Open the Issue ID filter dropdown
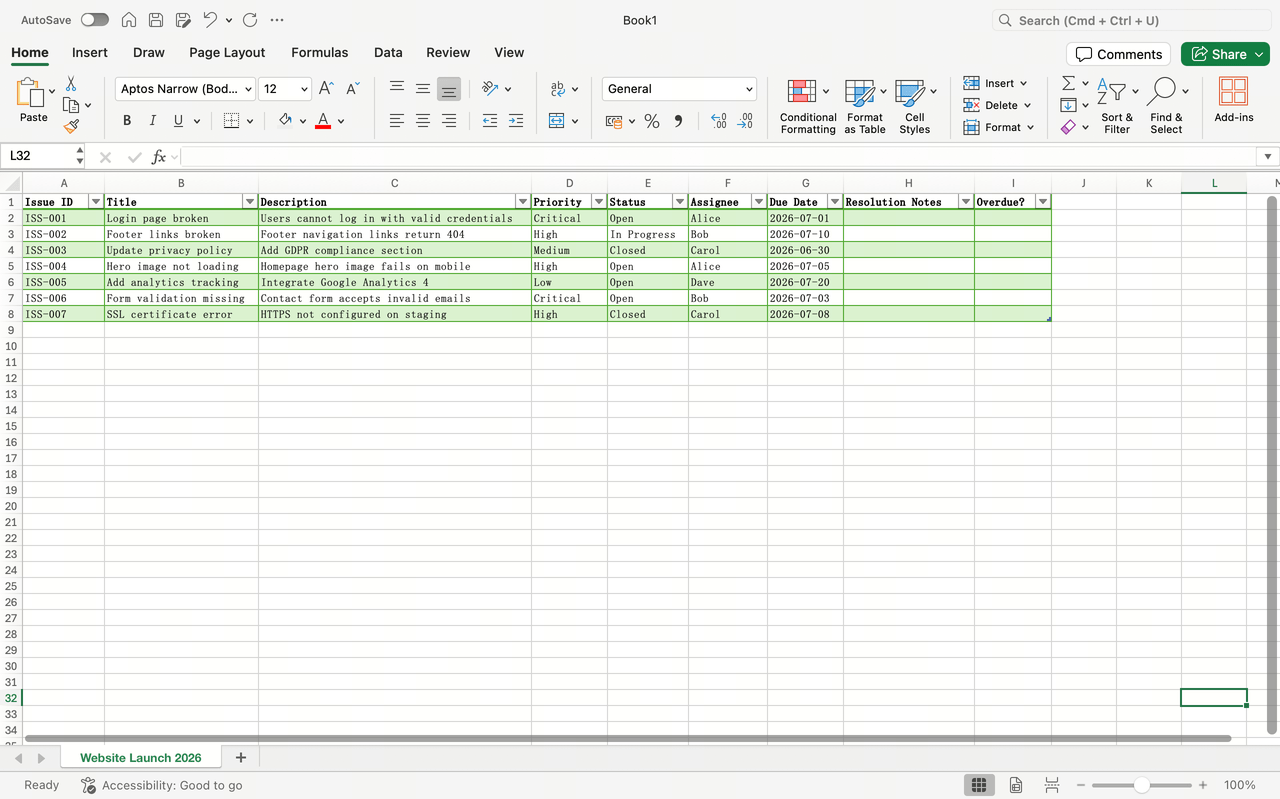1280x799 pixels. 95,202
